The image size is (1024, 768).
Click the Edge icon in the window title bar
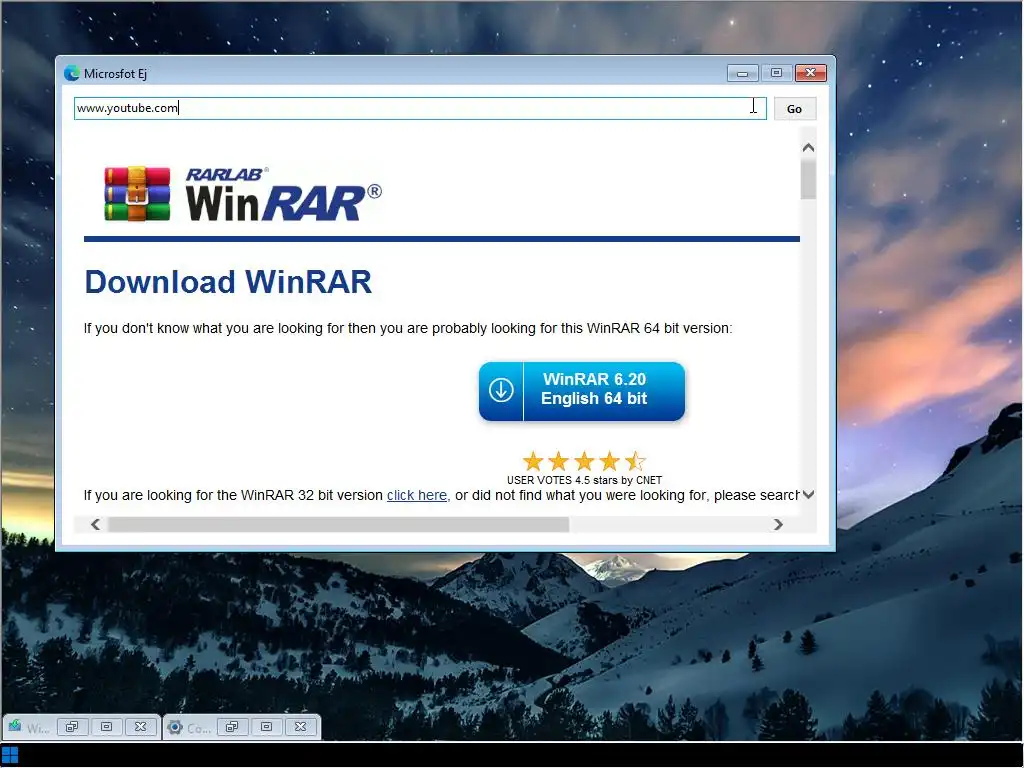(72, 73)
